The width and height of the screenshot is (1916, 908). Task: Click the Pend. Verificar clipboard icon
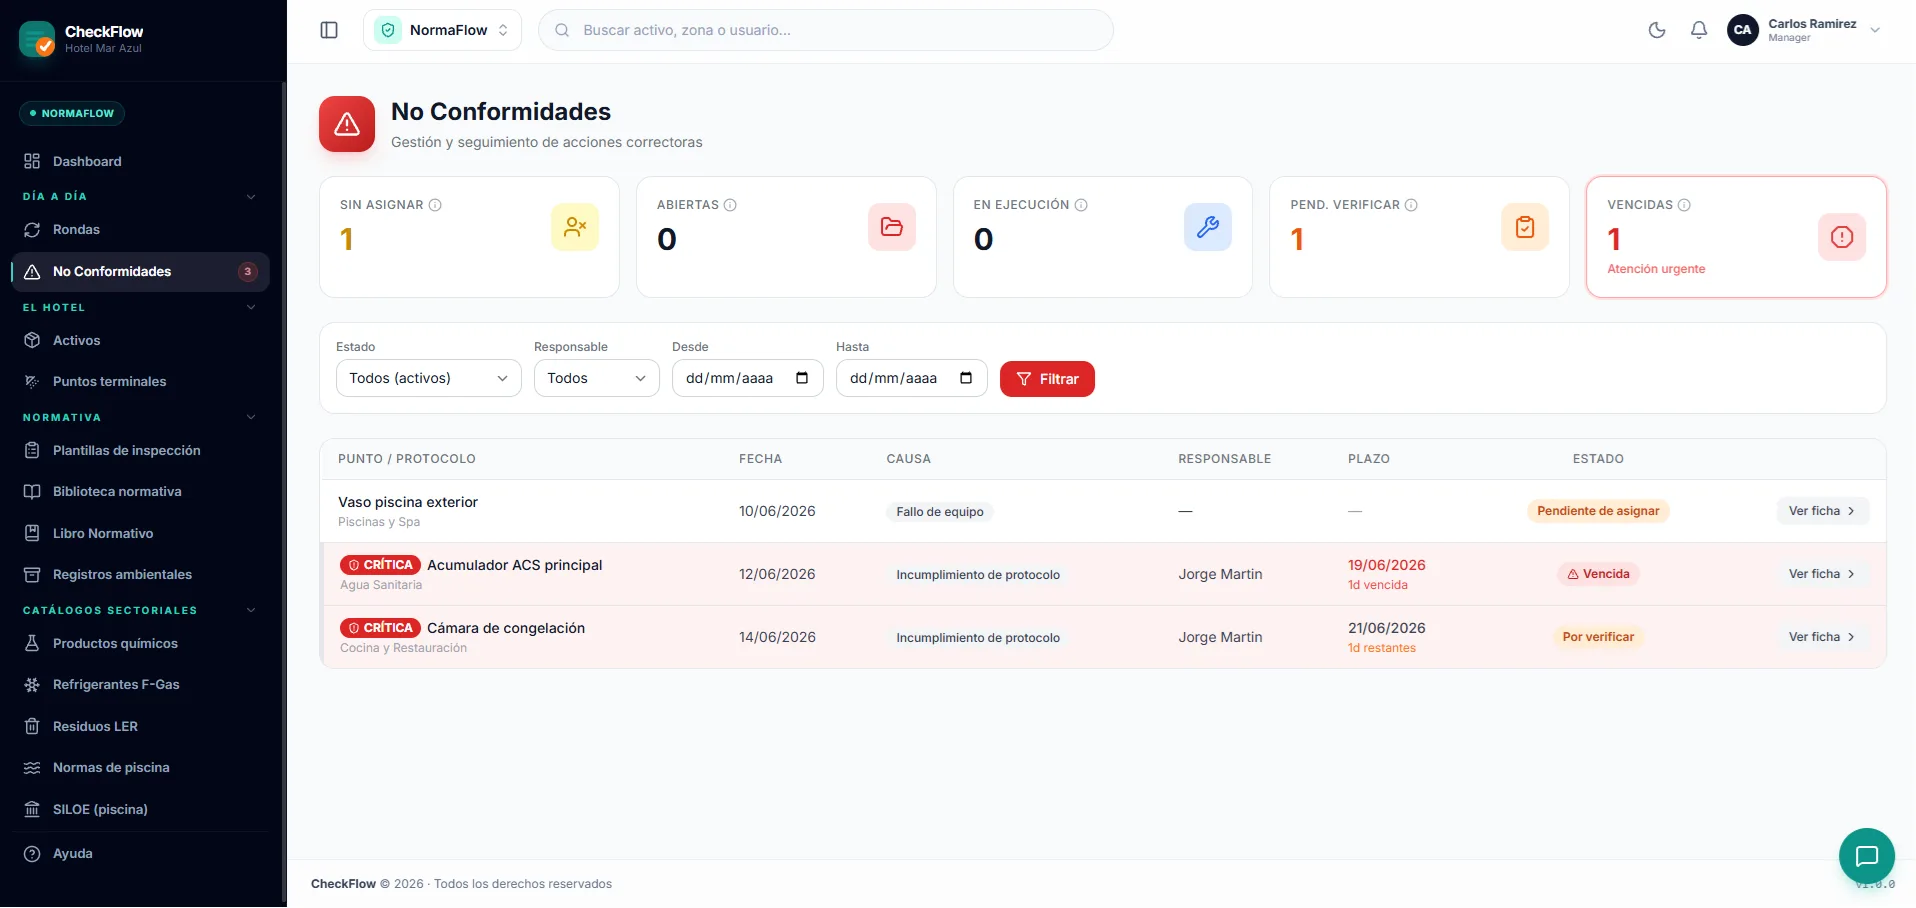pyautogui.click(x=1524, y=227)
